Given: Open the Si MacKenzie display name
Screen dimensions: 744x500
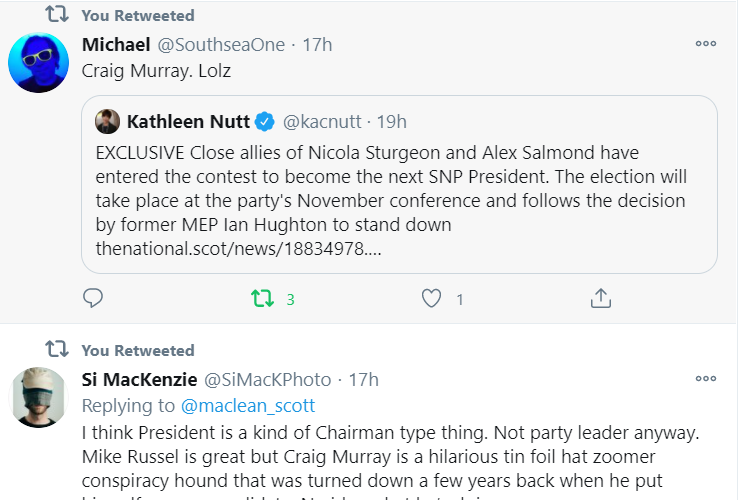Looking at the screenshot, I should (x=138, y=380).
